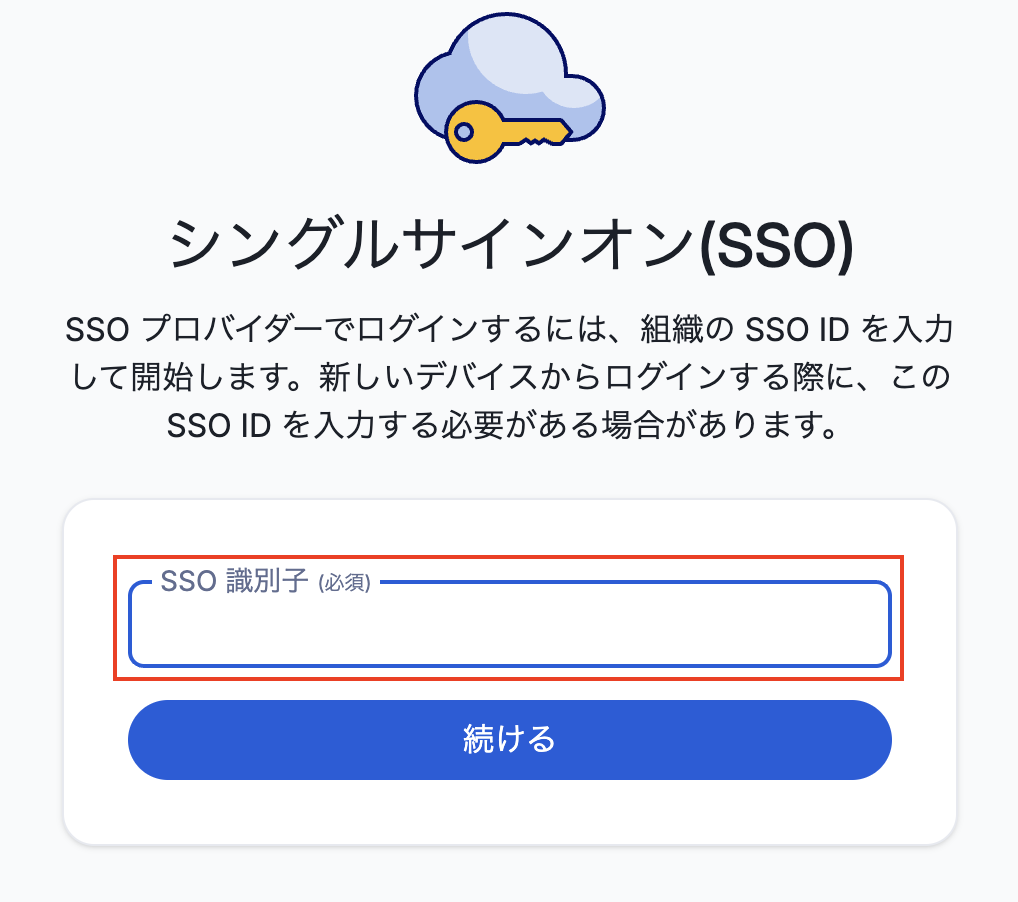Click inside the SSO 識別子 input field
Image resolution: width=1018 pixels, height=902 pixels.
pyautogui.click(x=509, y=630)
